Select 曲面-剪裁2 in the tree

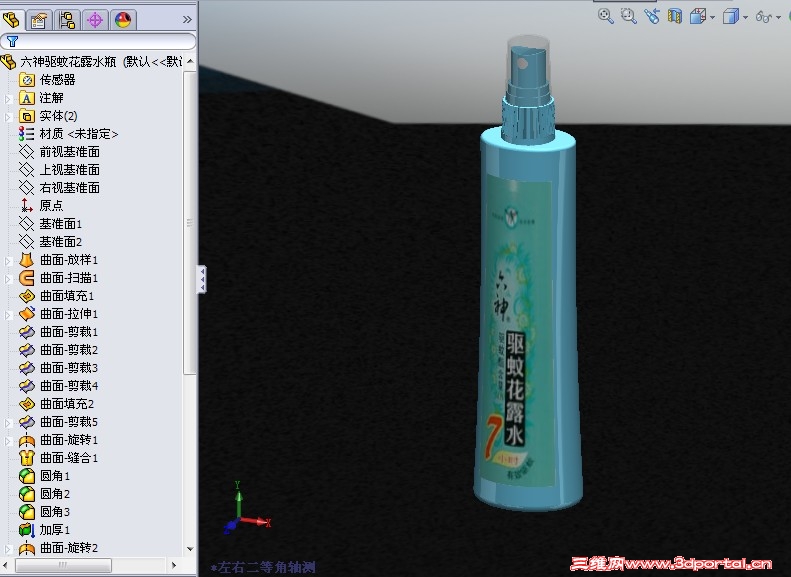click(69, 350)
